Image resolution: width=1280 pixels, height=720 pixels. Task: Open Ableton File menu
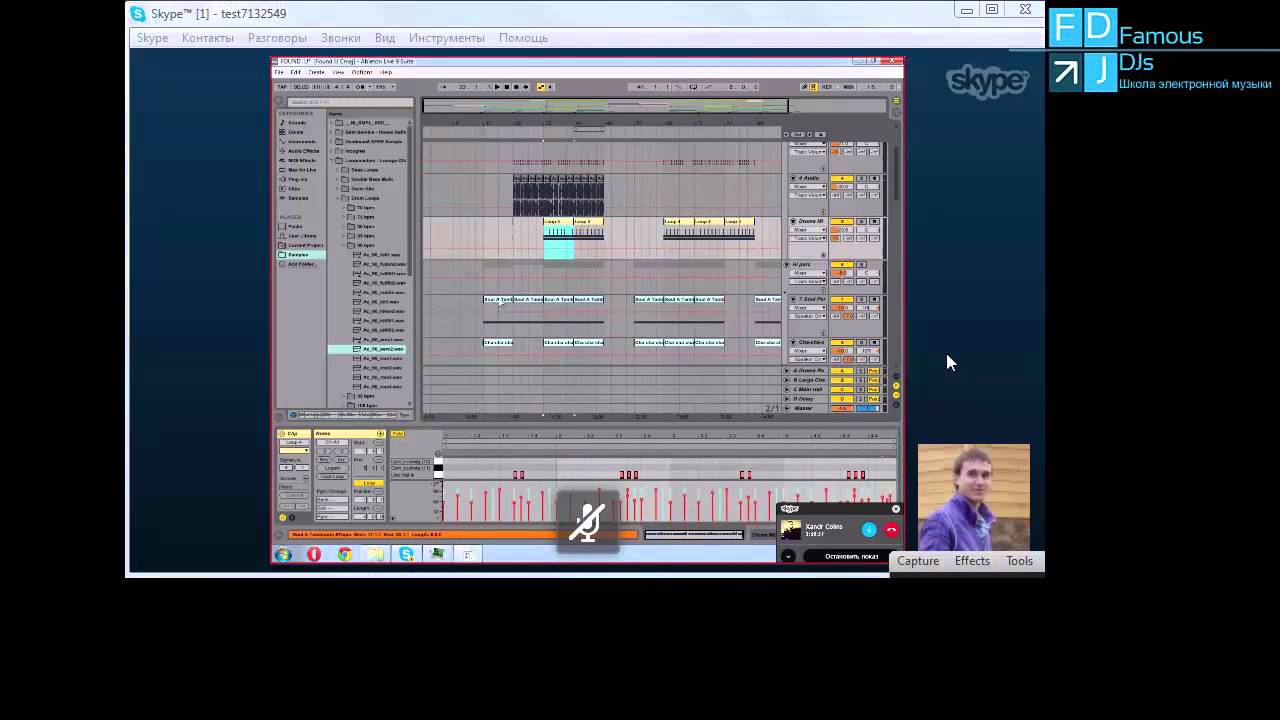(x=279, y=72)
